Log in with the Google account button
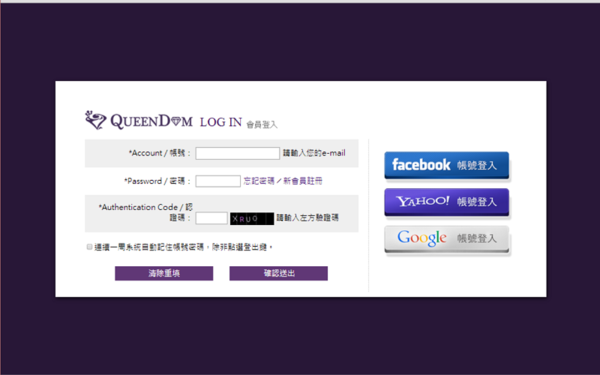Screen dimensions: 600x375 pos(447,239)
